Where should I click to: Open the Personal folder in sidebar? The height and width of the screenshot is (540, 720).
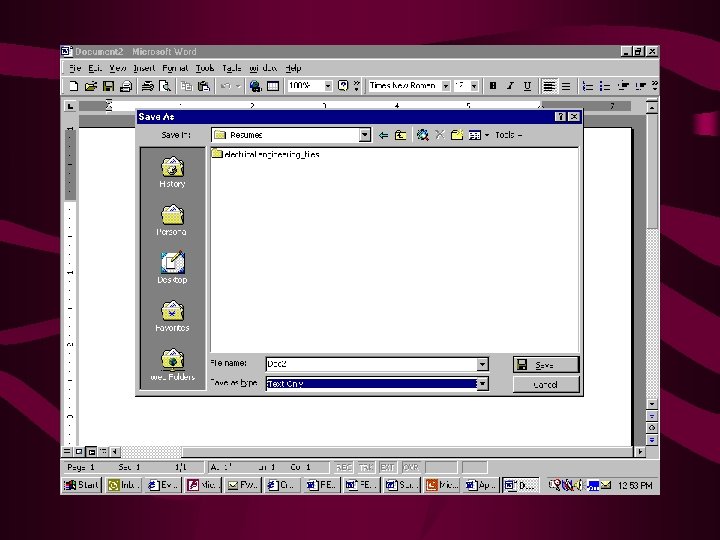(172, 220)
